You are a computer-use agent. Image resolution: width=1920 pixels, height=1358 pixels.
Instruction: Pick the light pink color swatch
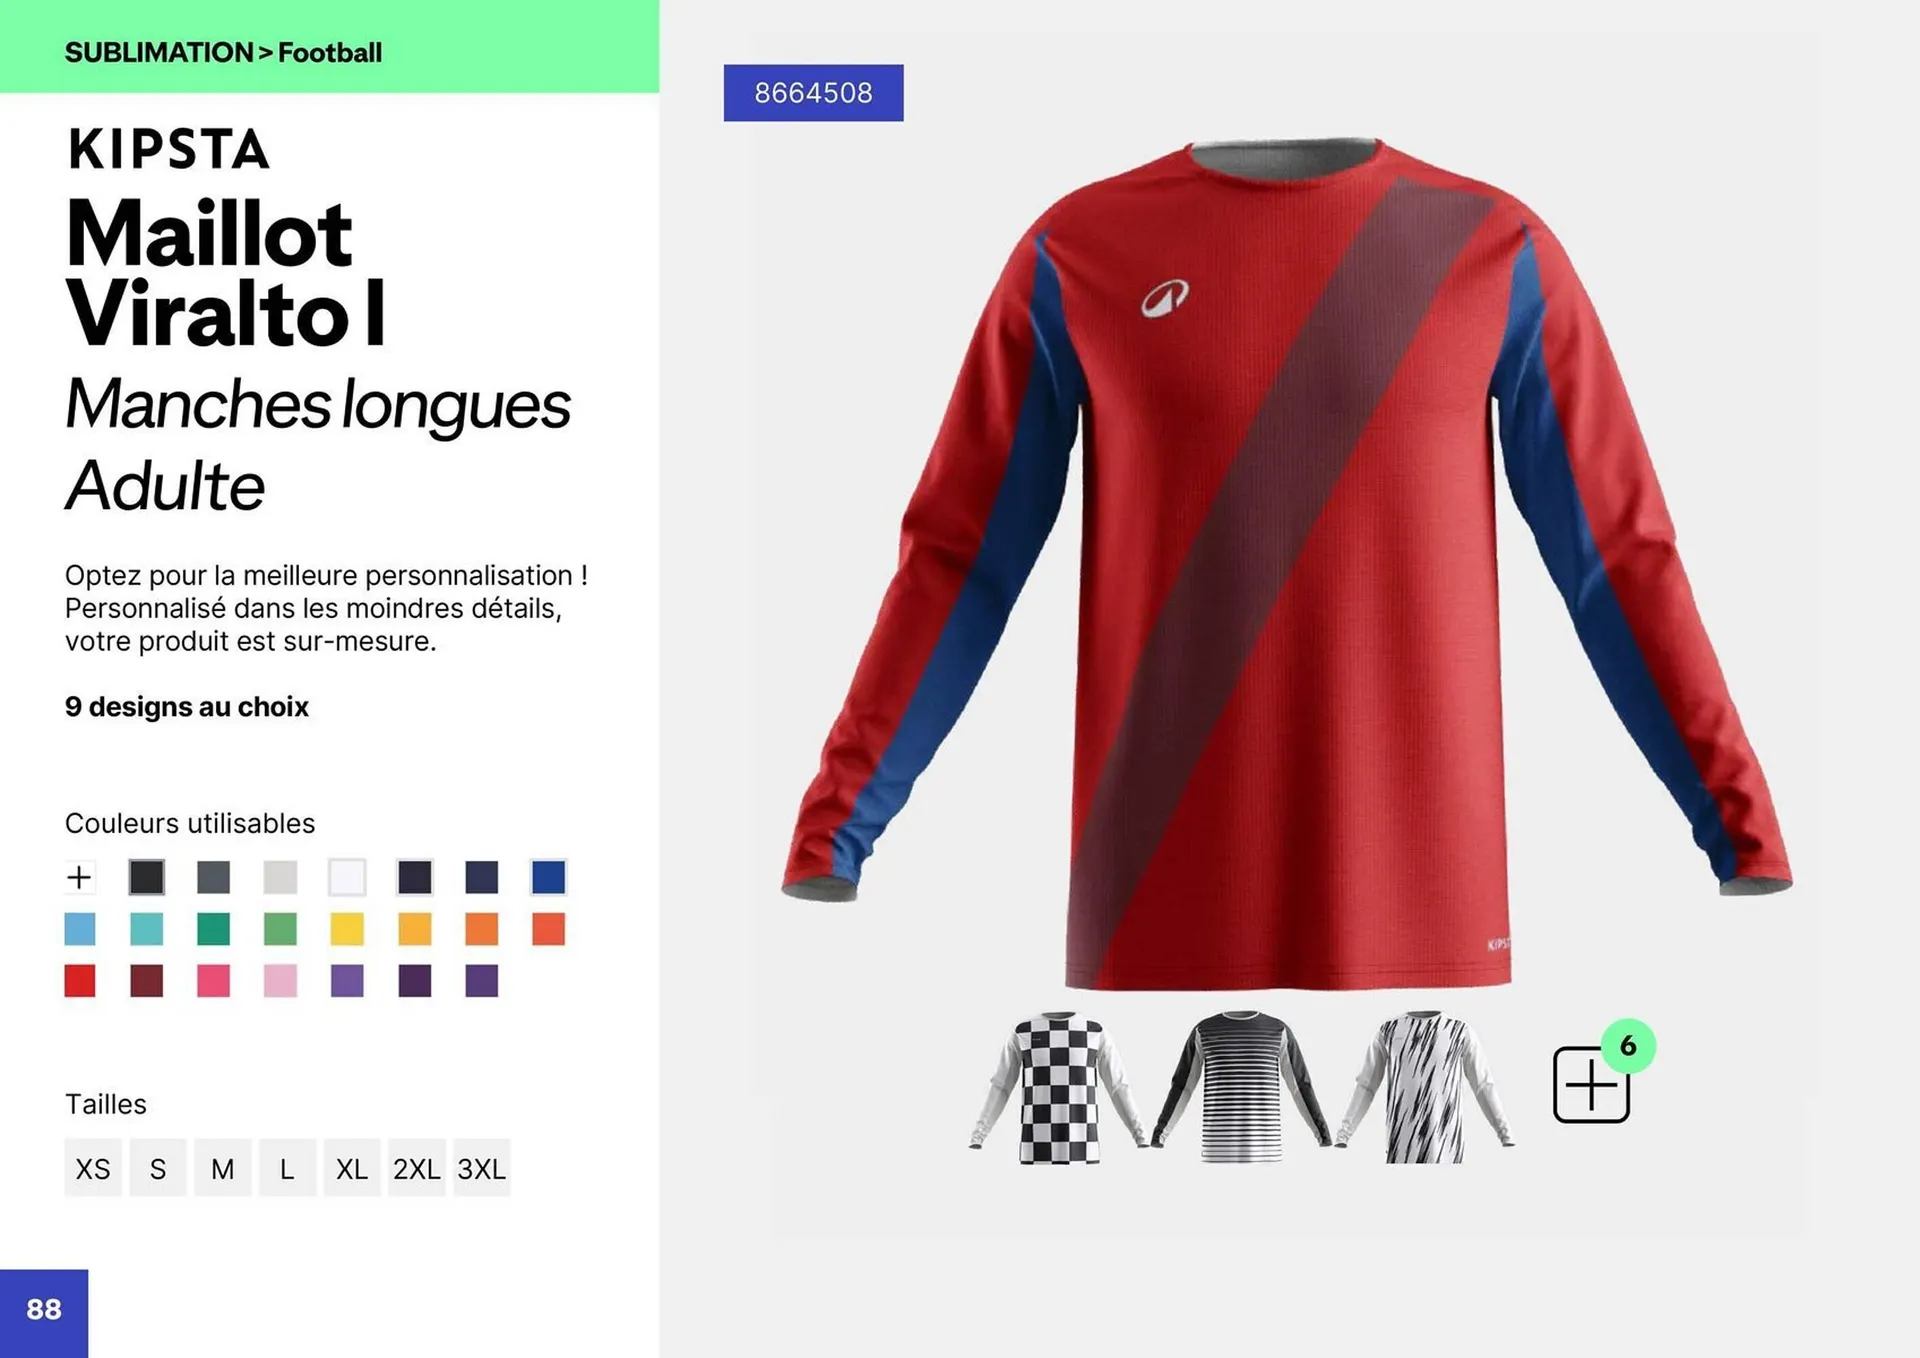(280, 980)
